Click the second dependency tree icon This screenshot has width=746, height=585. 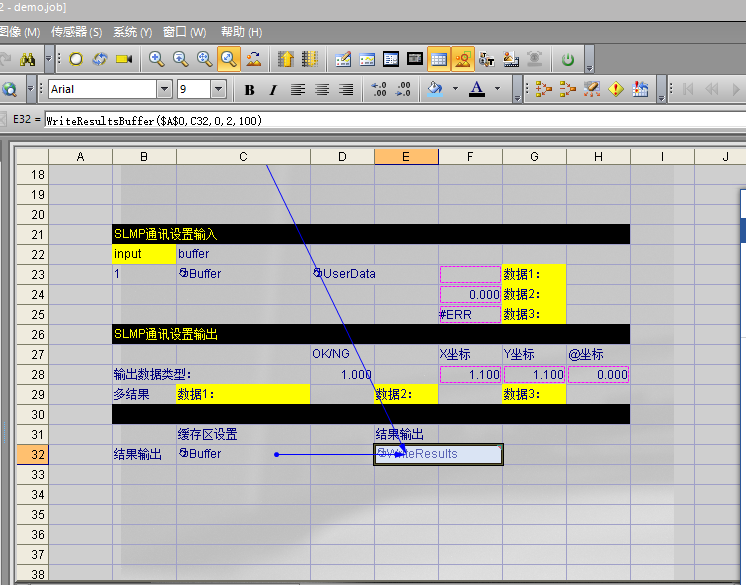tap(568, 89)
